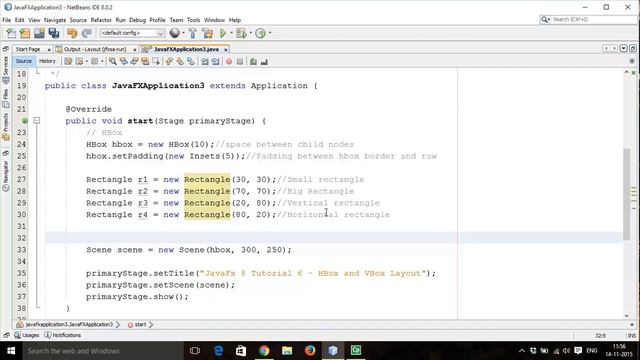Switch editor to Source view
The image size is (640, 360).
point(24,61)
